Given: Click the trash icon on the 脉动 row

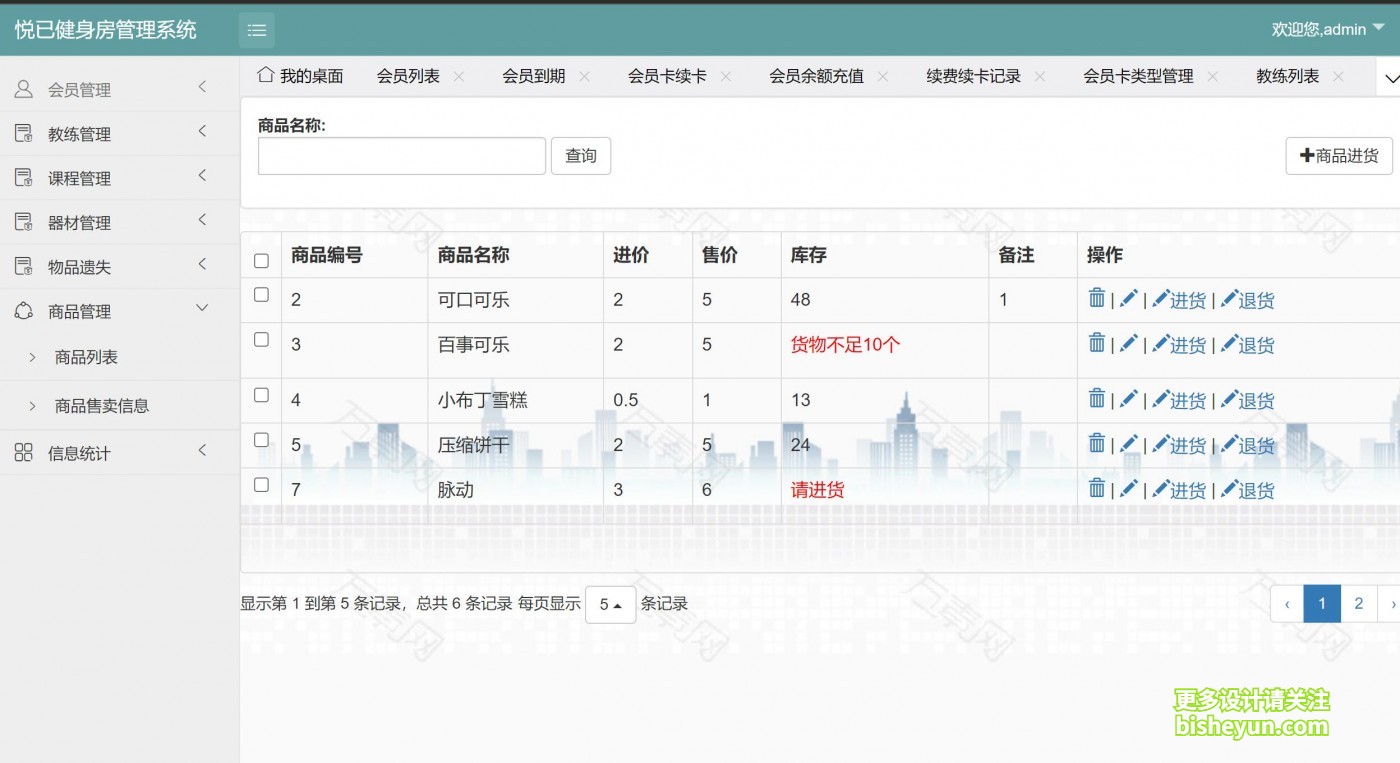Looking at the screenshot, I should point(1096,489).
